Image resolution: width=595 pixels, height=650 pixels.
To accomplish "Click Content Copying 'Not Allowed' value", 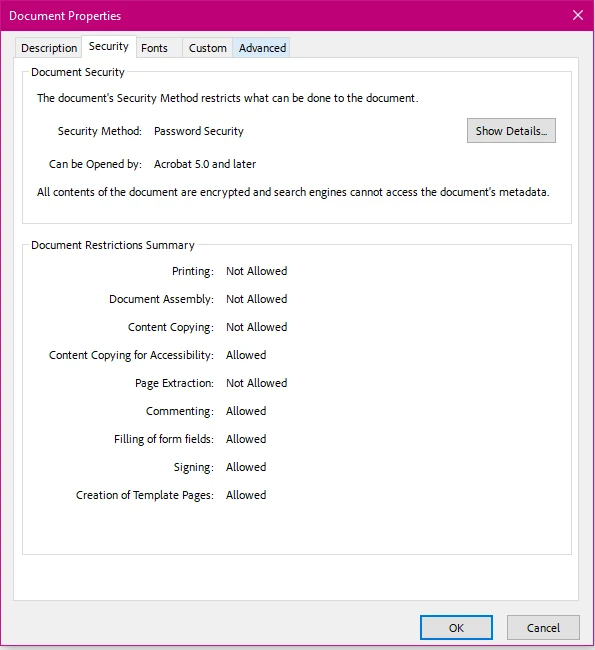I will pyautogui.click(x=256, y=327).
